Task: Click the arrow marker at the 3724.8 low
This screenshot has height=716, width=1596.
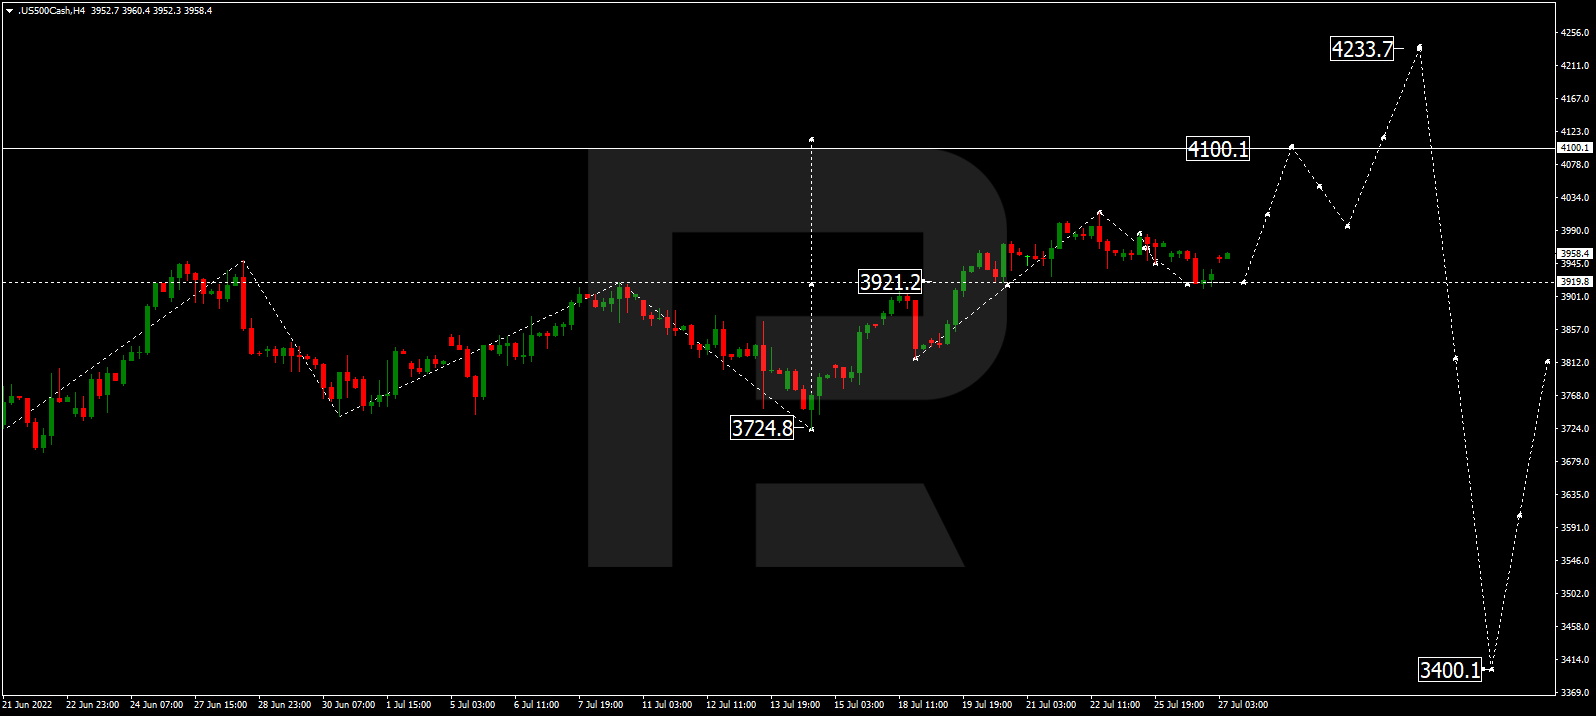Action: click(x=811, y=429)
